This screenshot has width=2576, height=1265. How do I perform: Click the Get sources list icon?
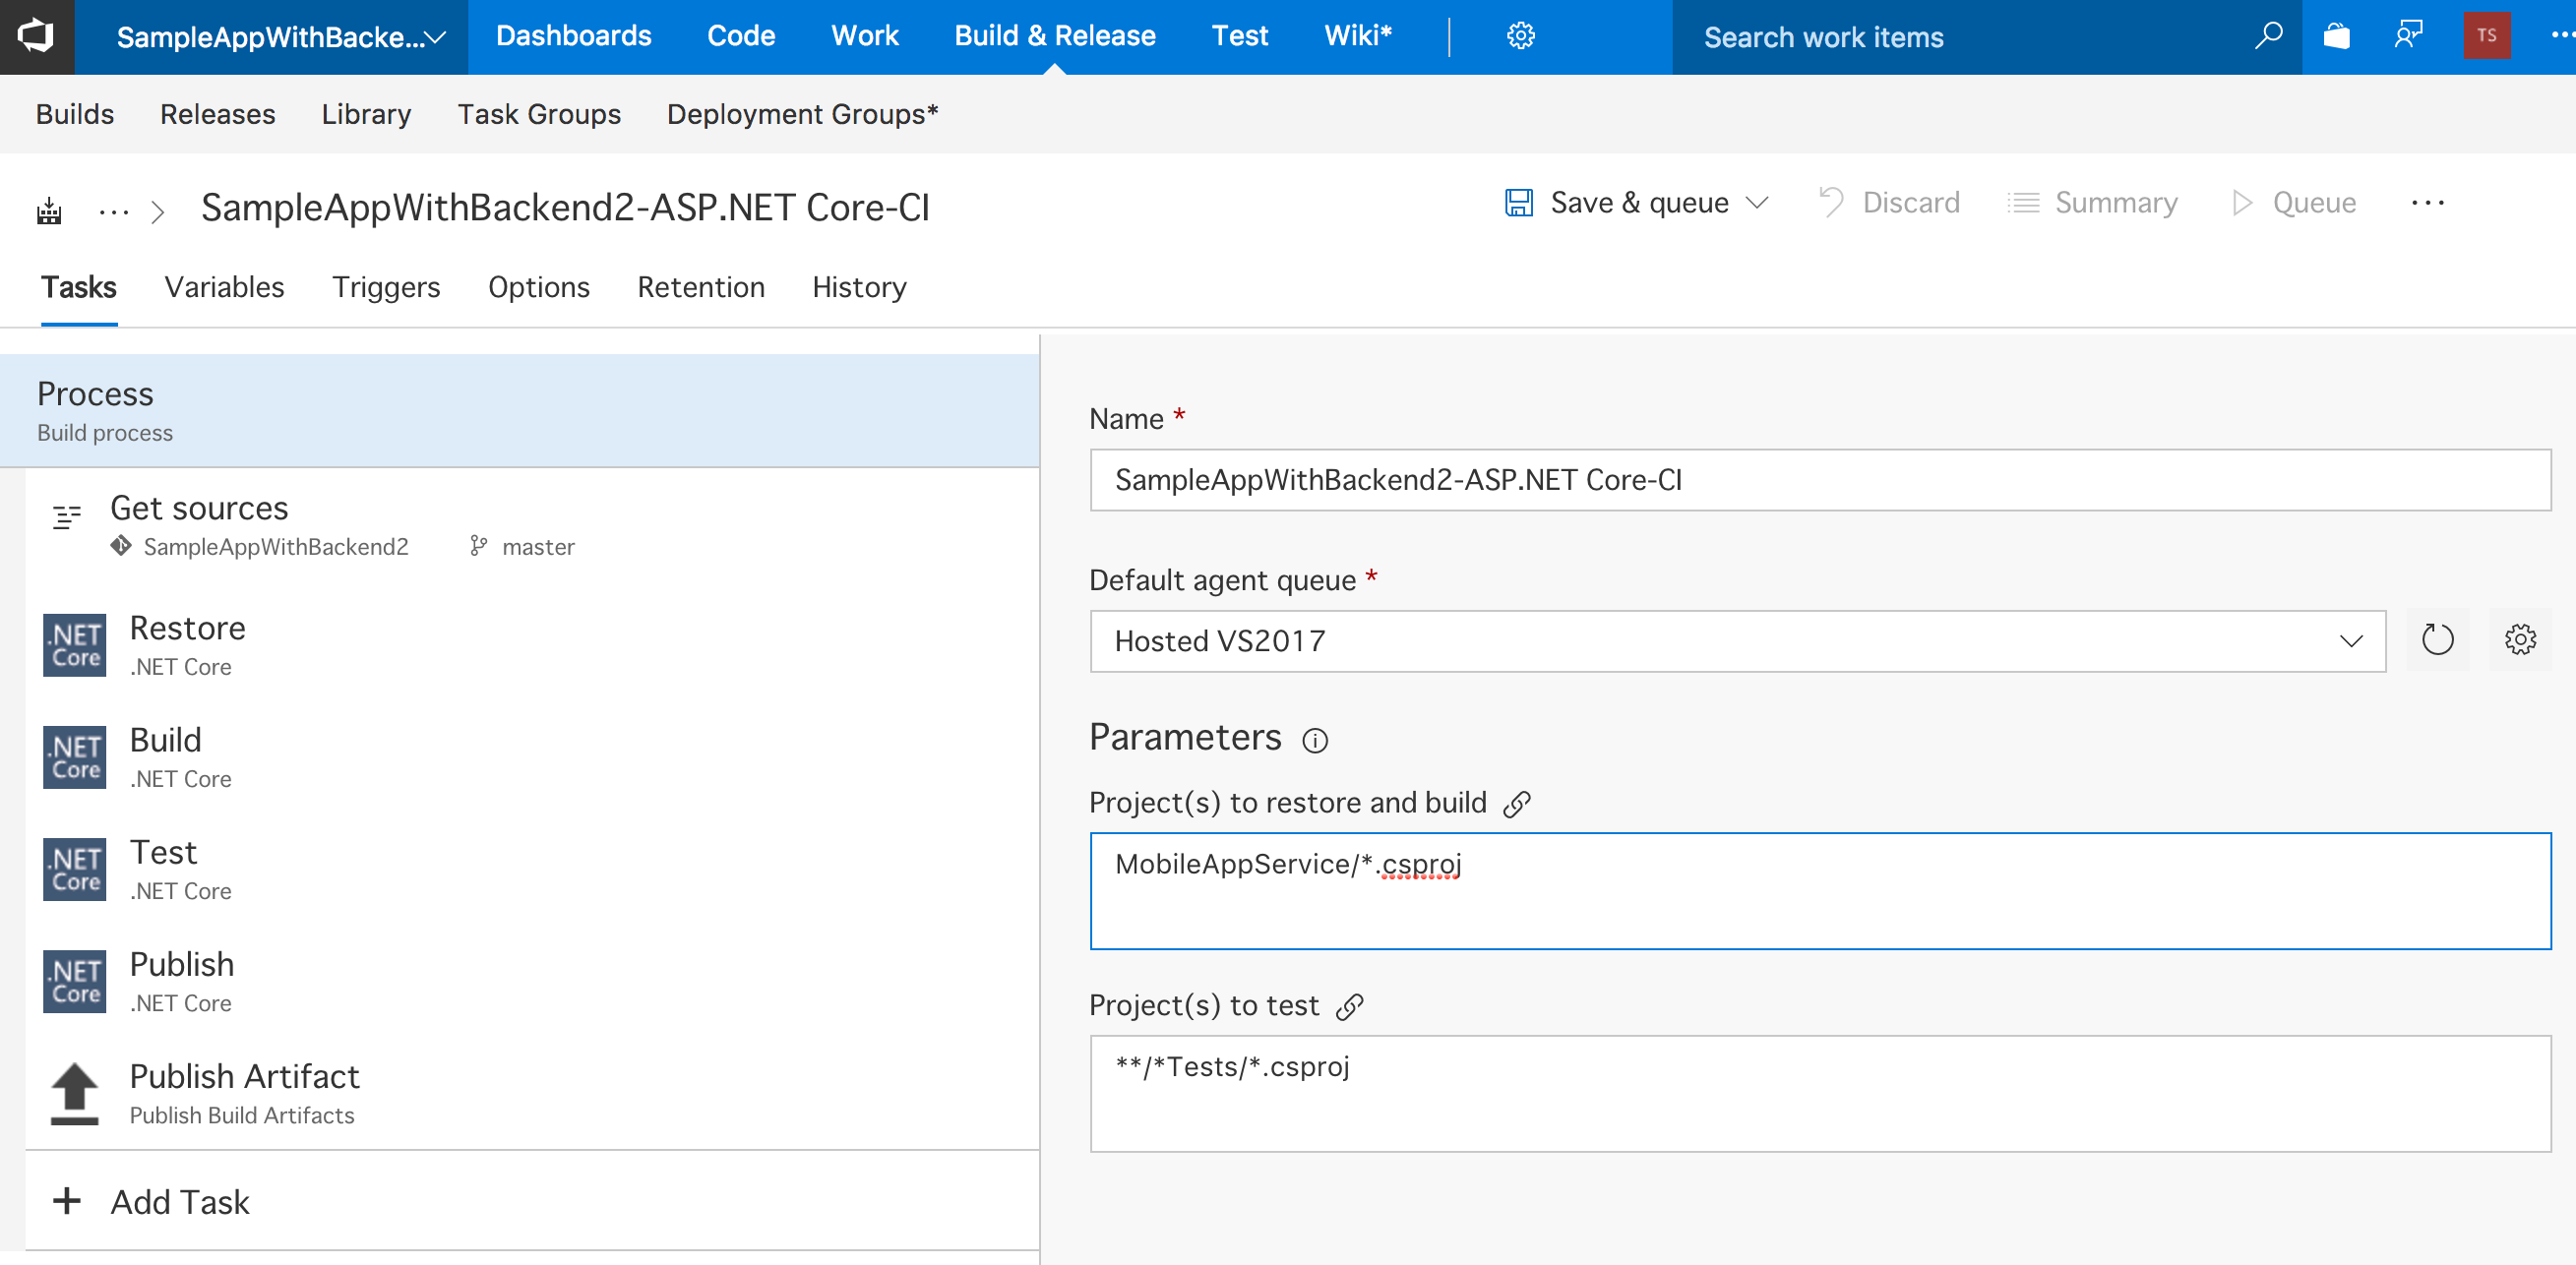click(x=66, y=517)
